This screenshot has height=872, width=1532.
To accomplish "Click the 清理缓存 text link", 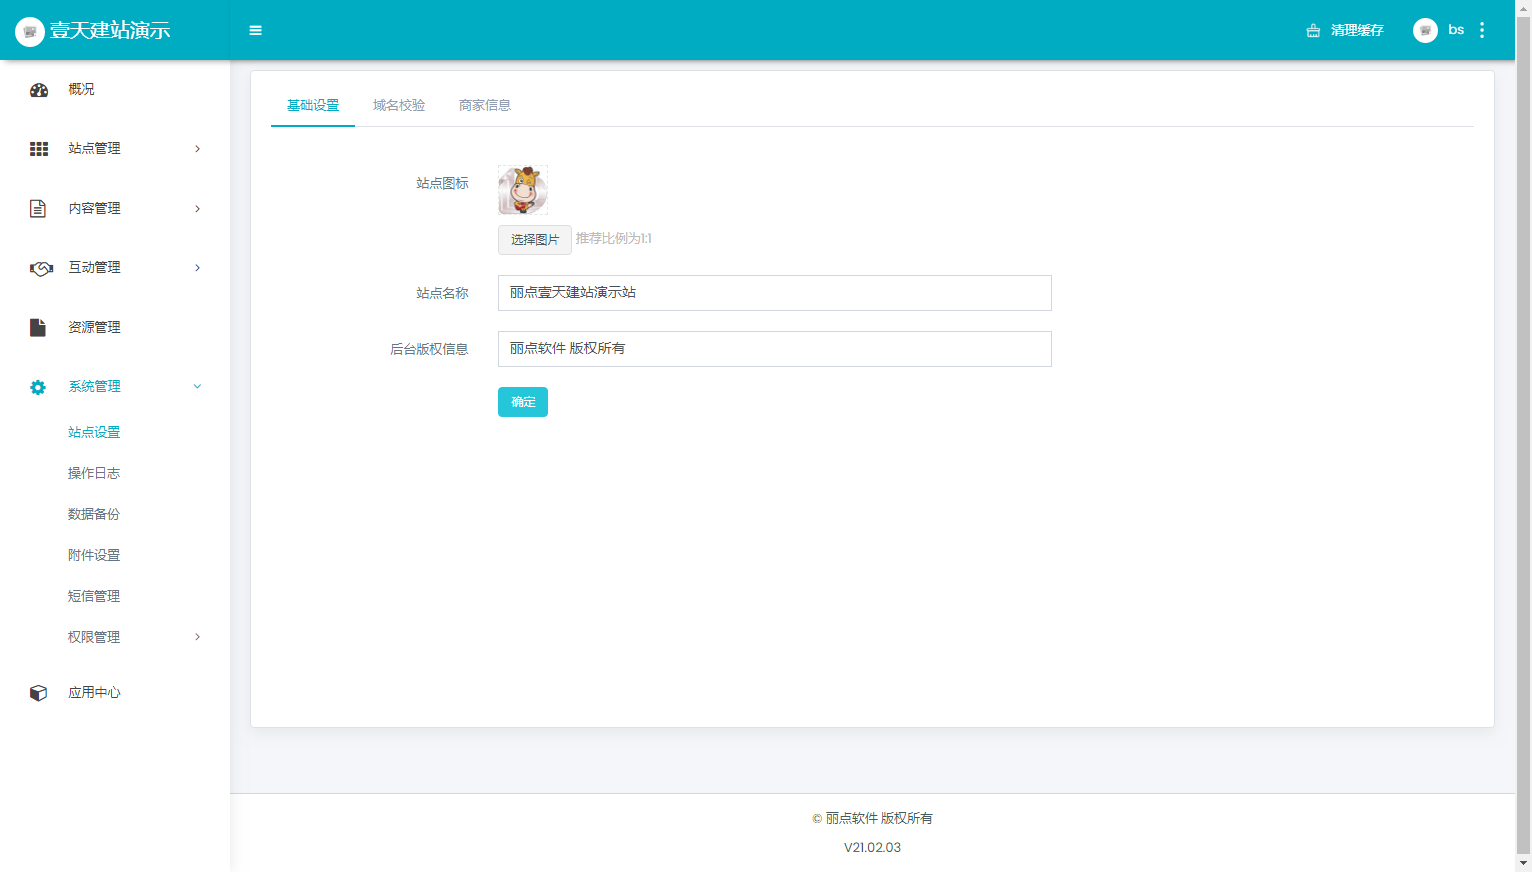I will tap(1357, 31).
